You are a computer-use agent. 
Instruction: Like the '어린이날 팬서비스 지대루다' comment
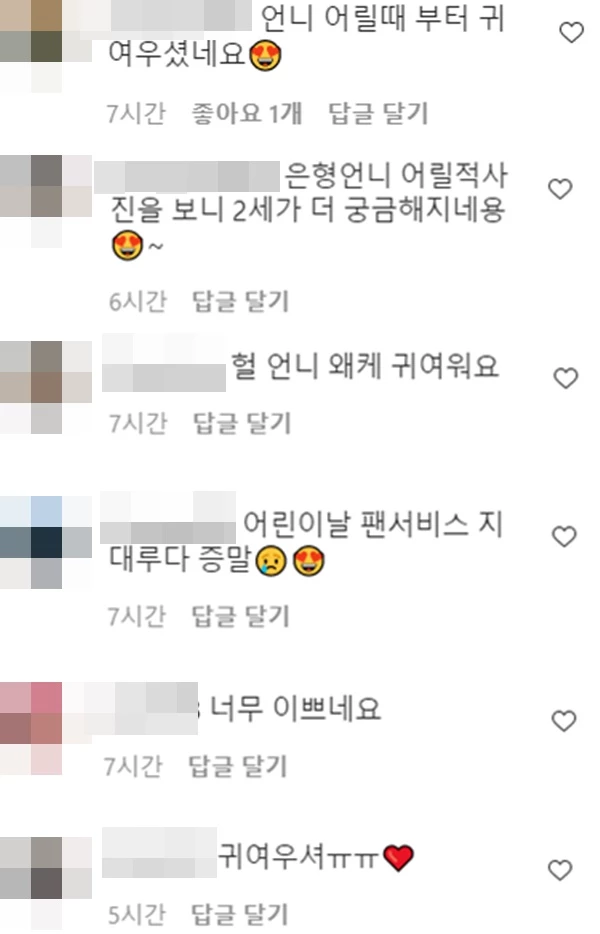564,536
